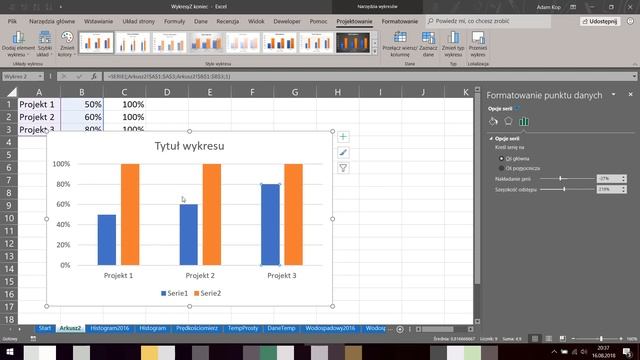Viewport: 640px width, 360px height.
Task: Click Przenieś wykres icon
Action: pos(478,38)
